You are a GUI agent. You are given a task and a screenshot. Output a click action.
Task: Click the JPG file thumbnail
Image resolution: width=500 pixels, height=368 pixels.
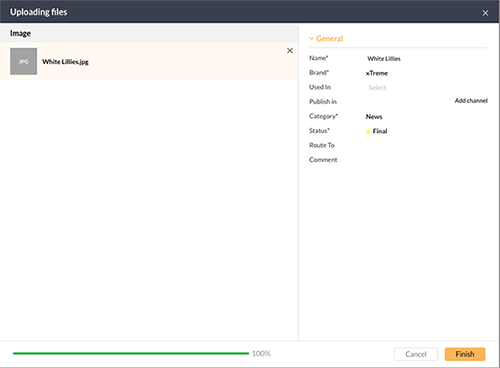click(23, 61)
